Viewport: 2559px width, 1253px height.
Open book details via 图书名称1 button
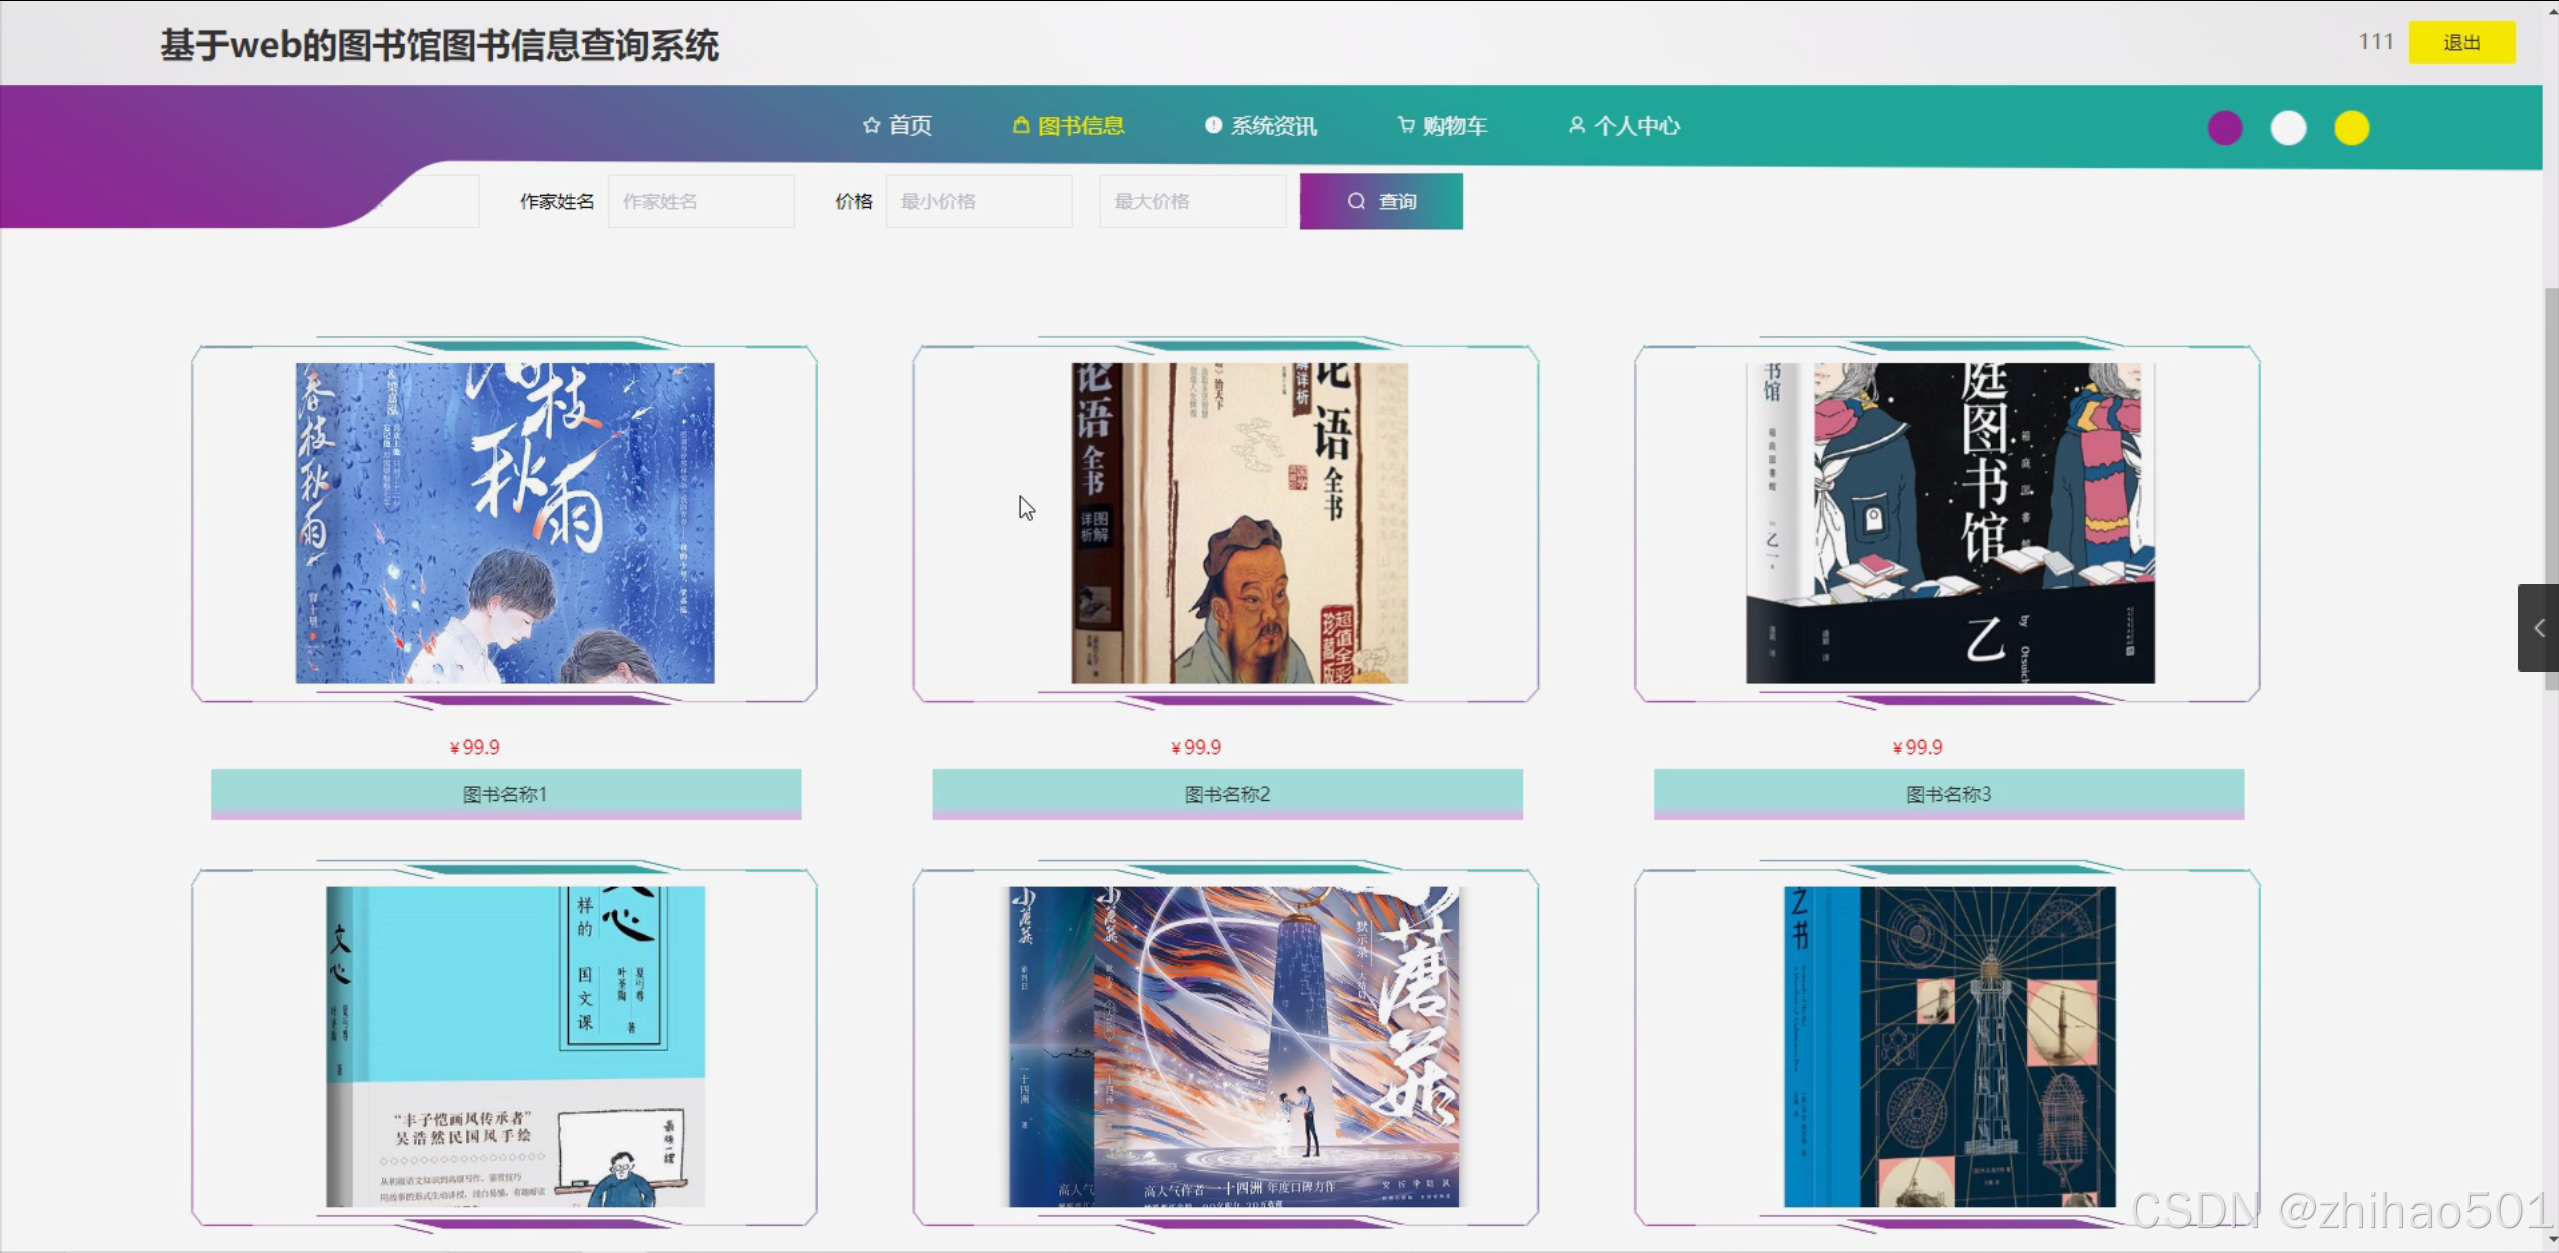506,794
